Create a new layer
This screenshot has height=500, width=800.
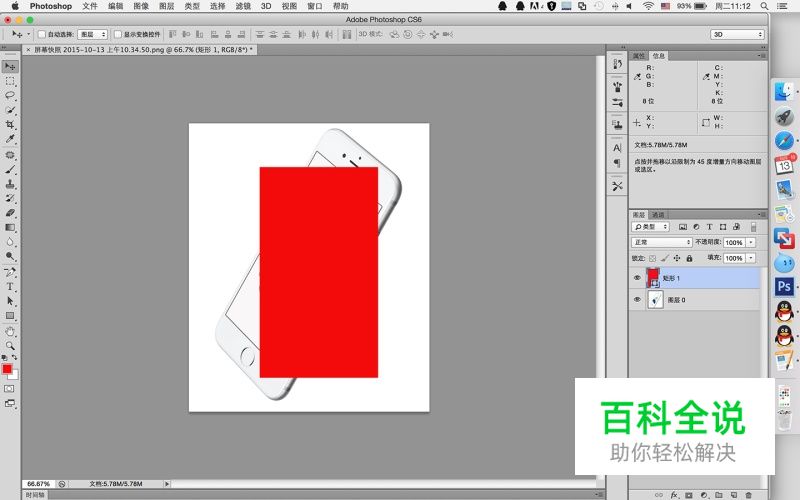(x=734, y=495)
